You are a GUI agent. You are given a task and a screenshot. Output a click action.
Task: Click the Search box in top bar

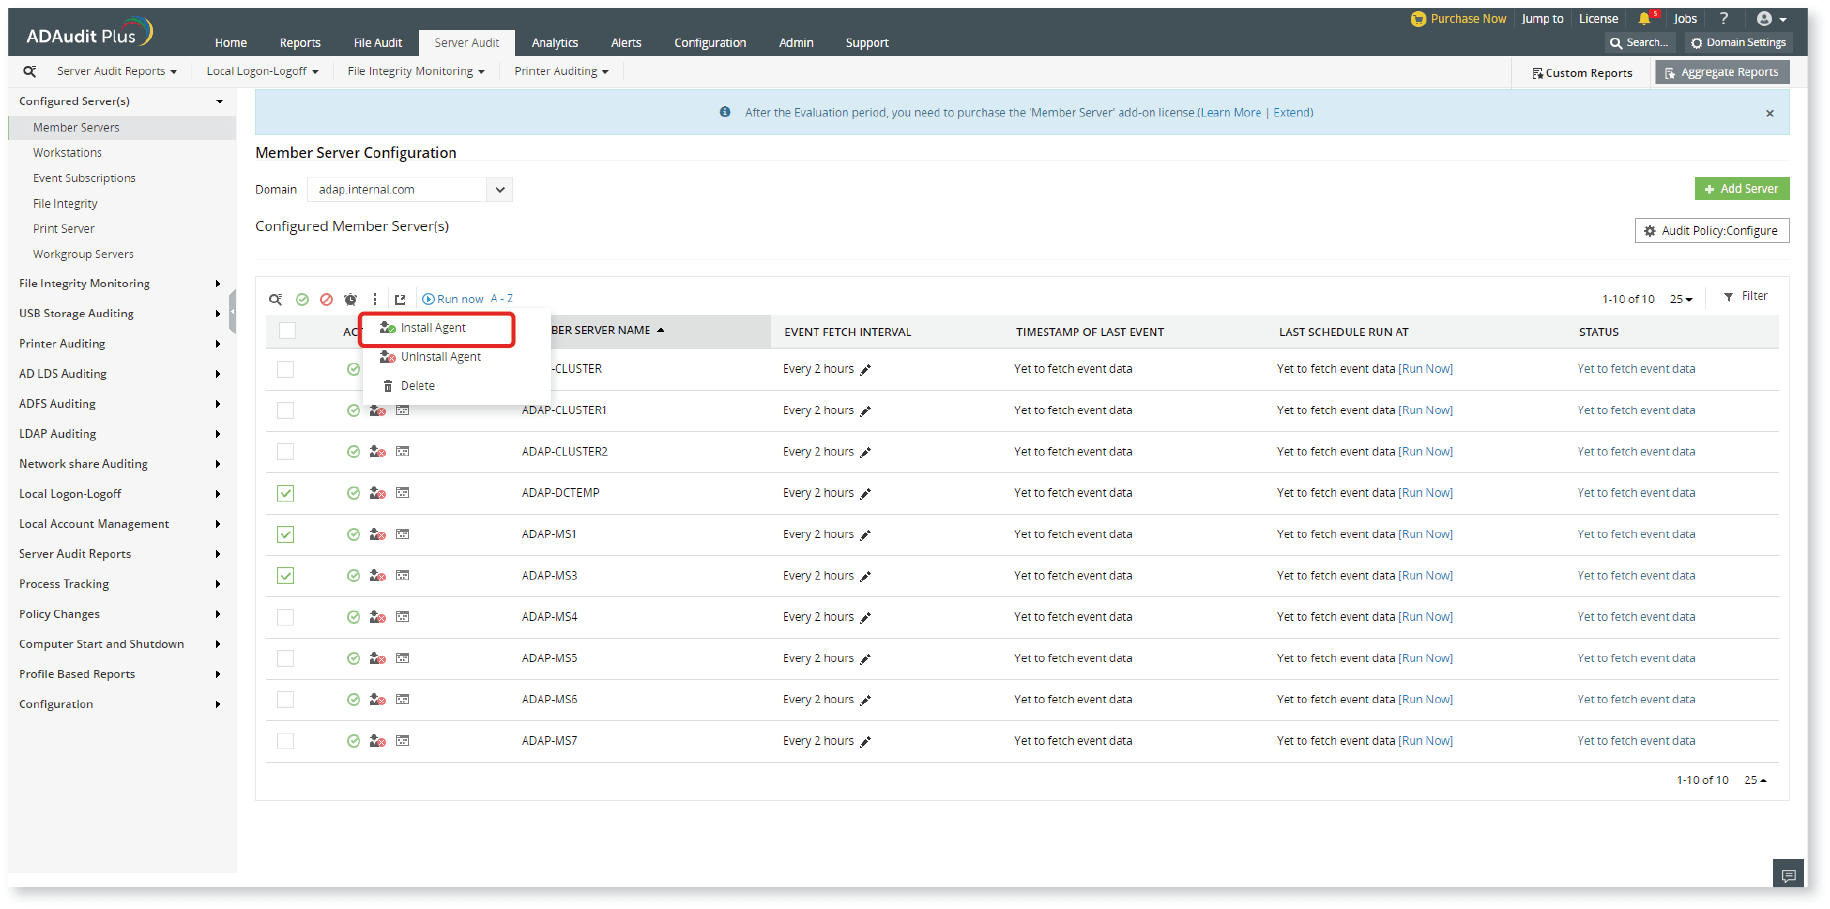(x=1640, y=43)
